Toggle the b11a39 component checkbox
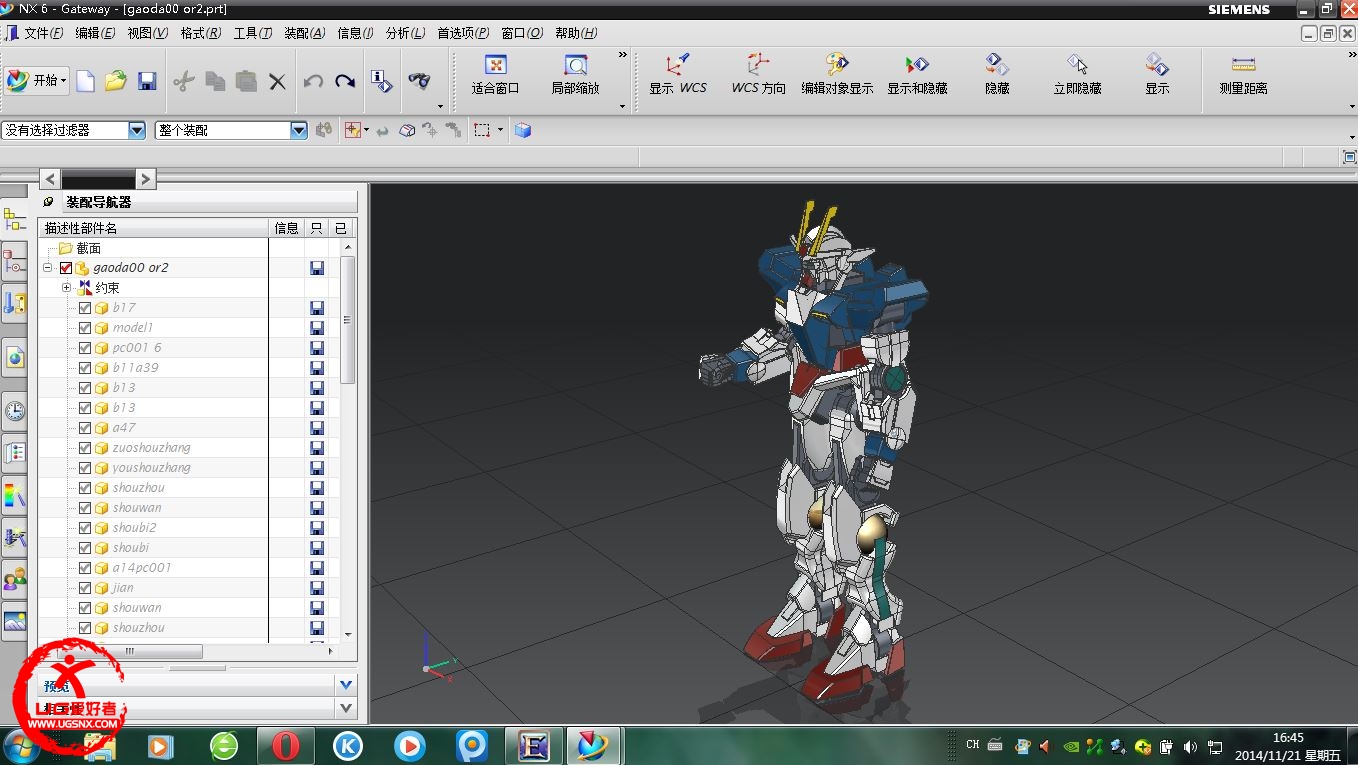 [x=85, y=368]
